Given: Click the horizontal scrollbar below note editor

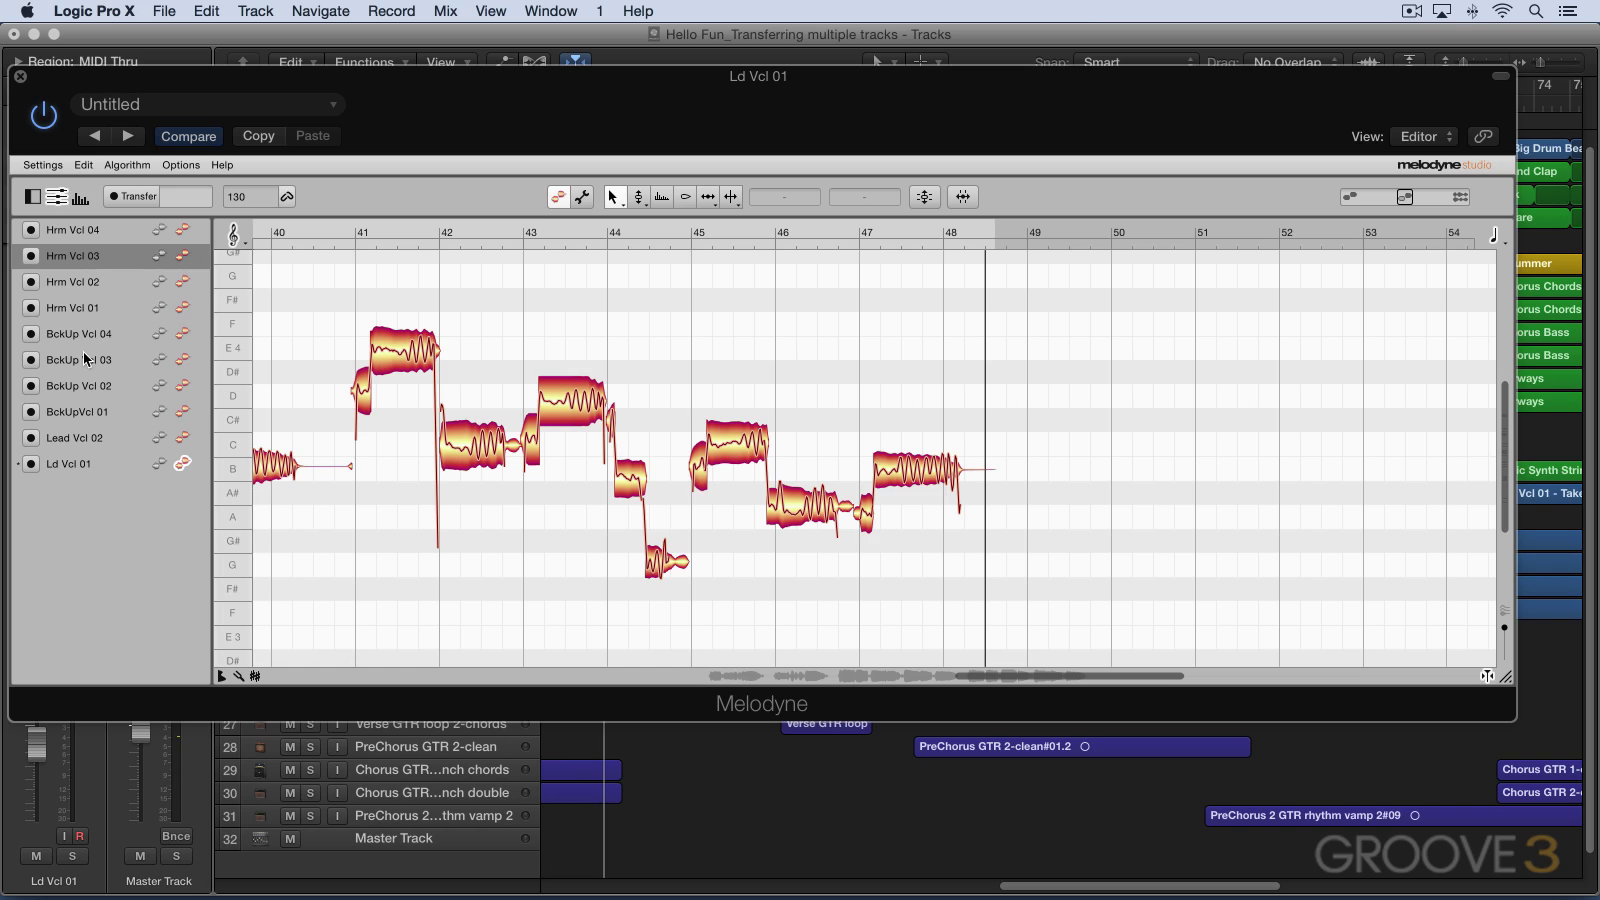Looking at the screenshot, I should (x=1069, y=676).
